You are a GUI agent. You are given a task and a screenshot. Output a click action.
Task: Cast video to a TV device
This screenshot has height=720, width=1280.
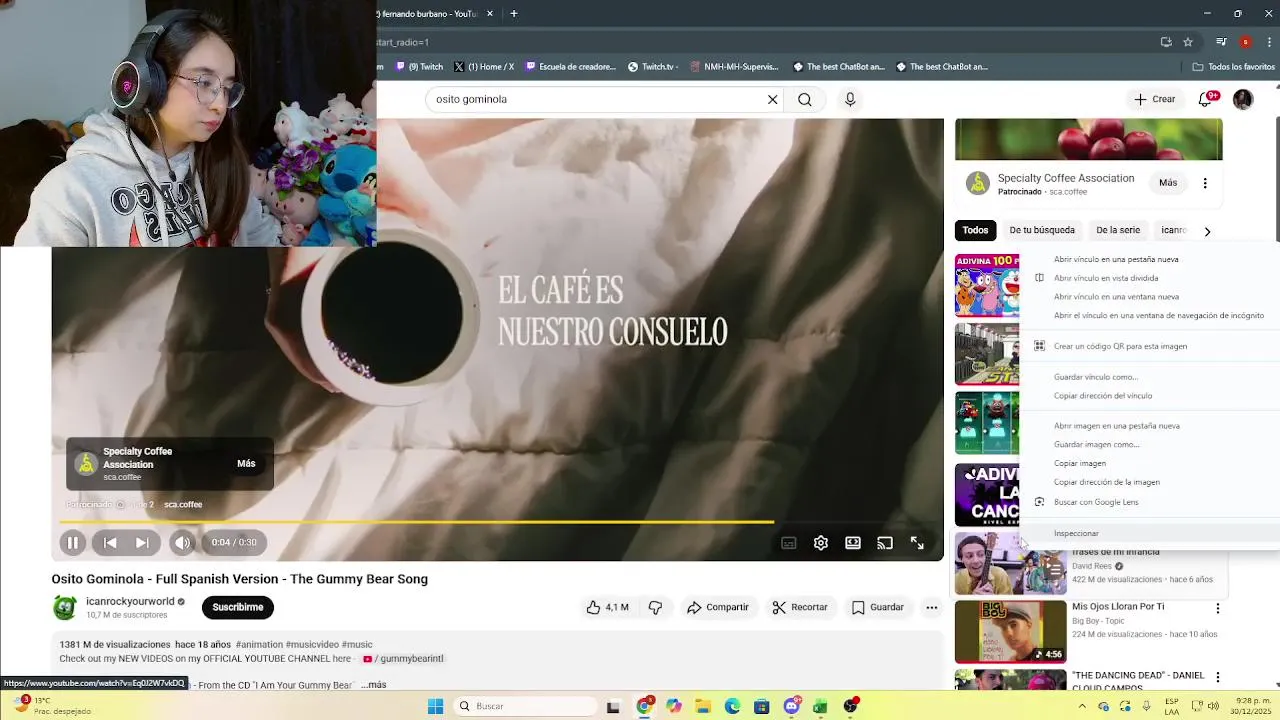(x=884, y=542)
